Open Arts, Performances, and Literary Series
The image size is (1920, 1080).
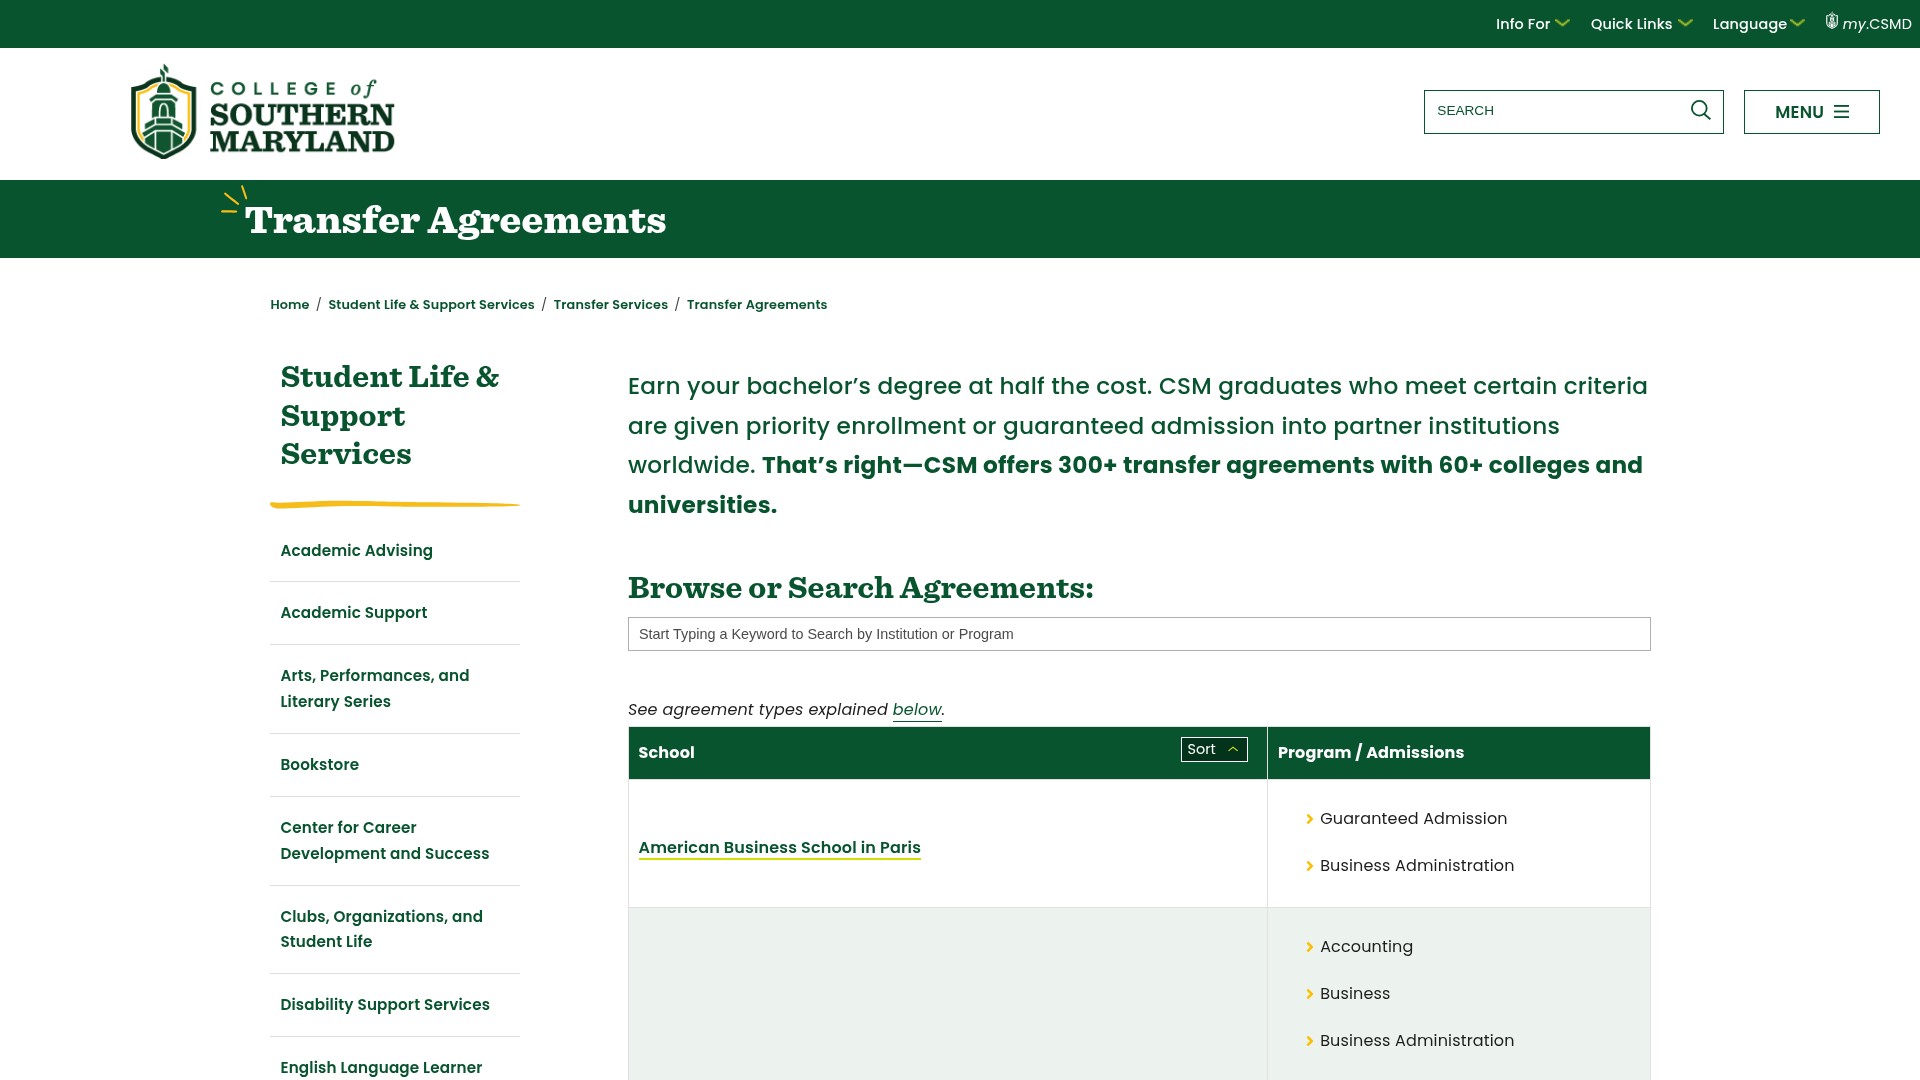point(375,689)
